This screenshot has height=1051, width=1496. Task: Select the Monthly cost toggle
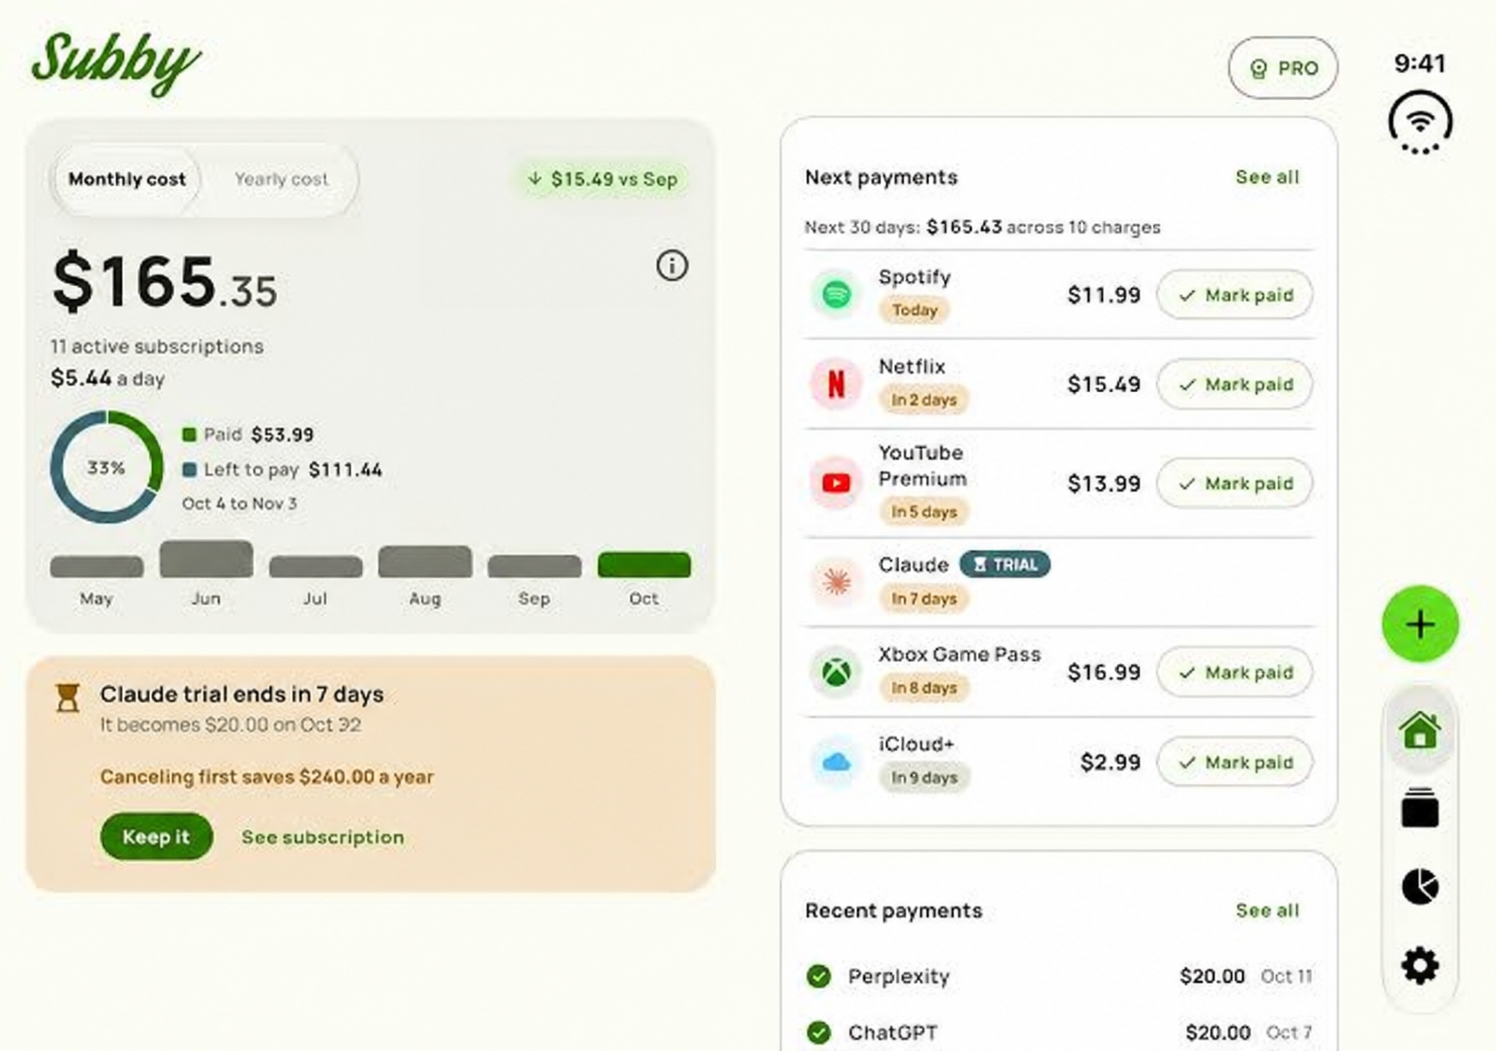(x=127, y=179)
